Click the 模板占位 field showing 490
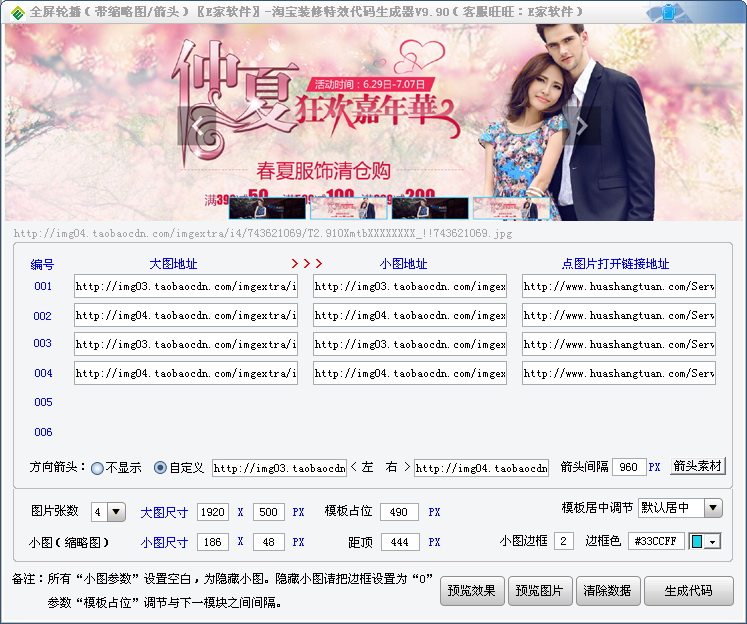The image size is (747, 624). [x=399, y=512]
